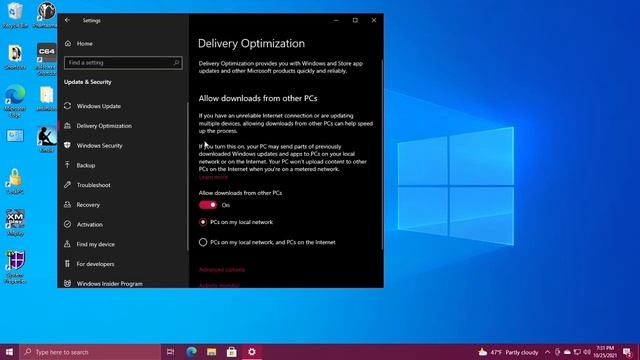
Task: Open the notification center icon
Action: point(628,352)
